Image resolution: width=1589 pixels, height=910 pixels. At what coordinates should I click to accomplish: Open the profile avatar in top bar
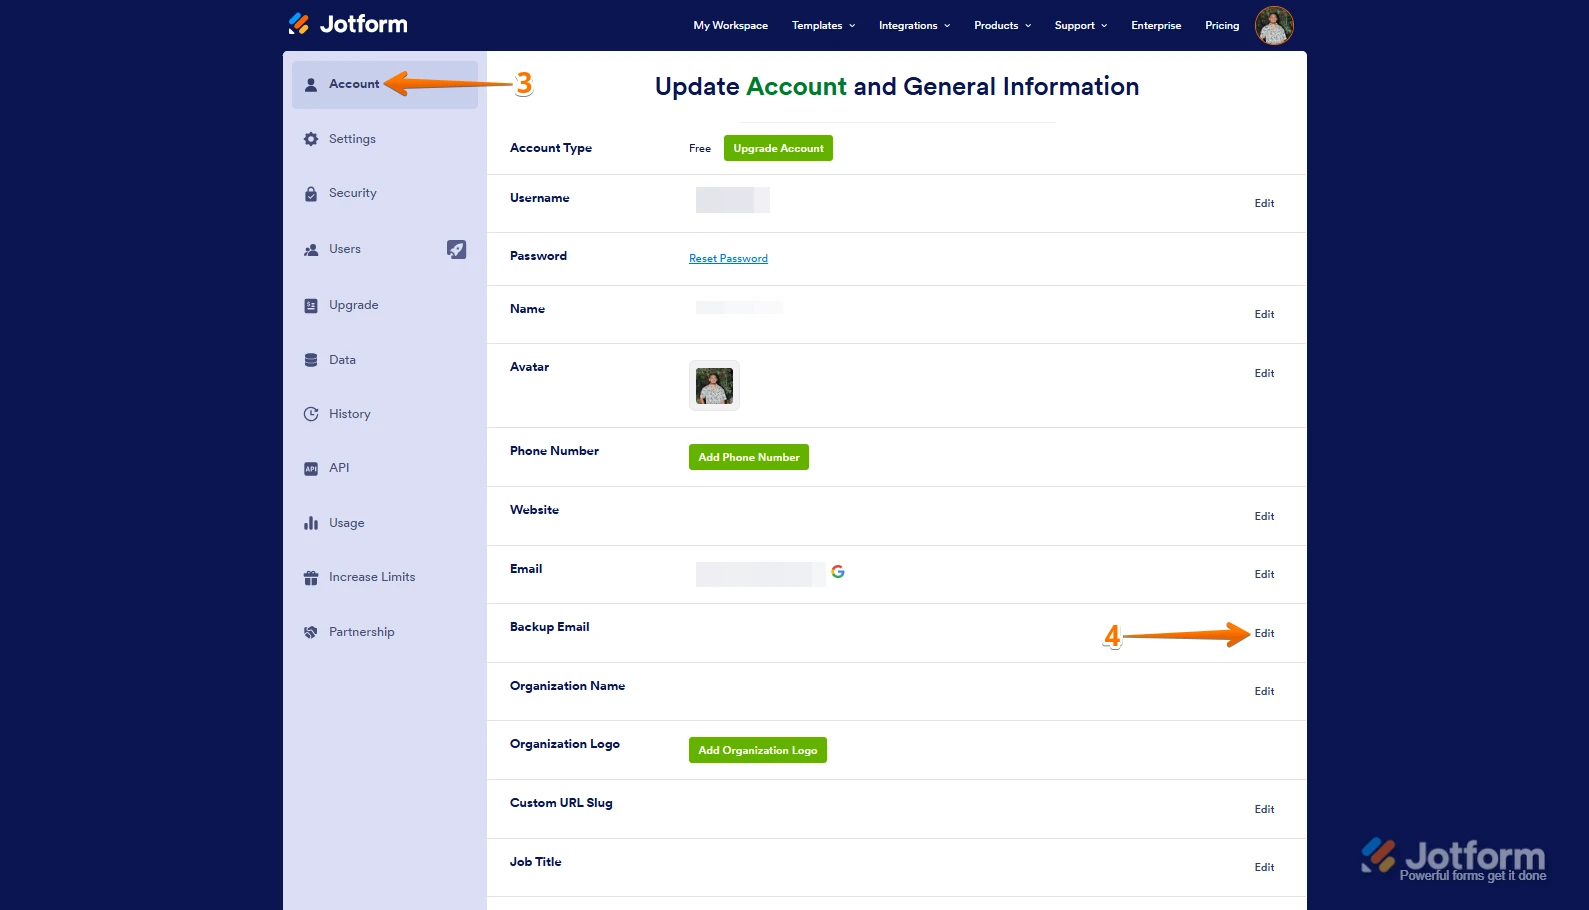tap(1274, 25)
